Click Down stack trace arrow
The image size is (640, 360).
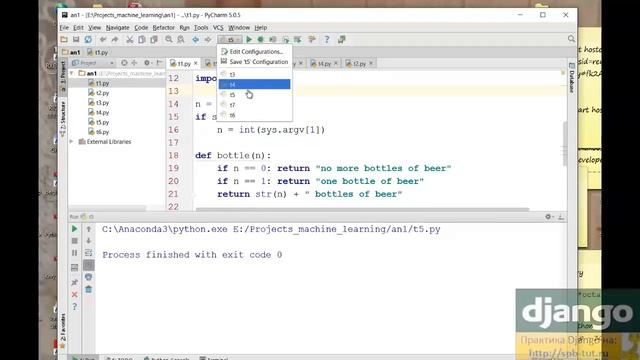coord(89,241)
